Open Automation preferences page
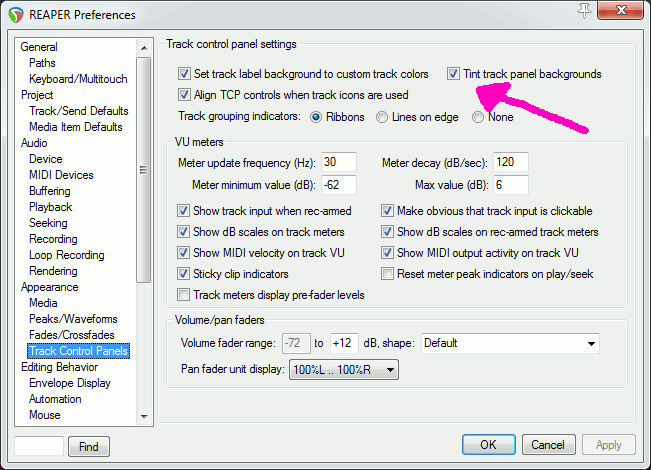This screenshot has height=470, width=651. (x=55, y=399)
